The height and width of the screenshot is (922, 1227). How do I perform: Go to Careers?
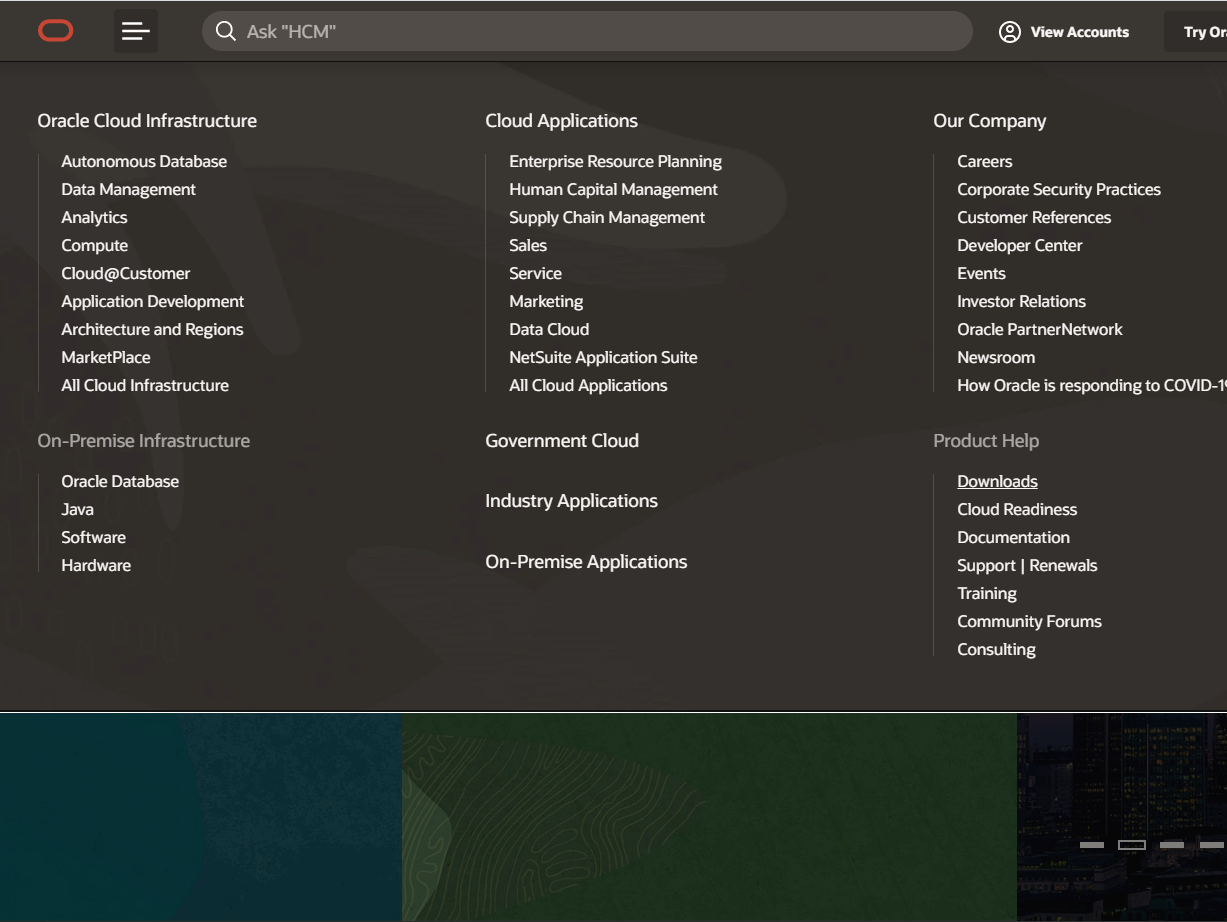coord(984,162)
